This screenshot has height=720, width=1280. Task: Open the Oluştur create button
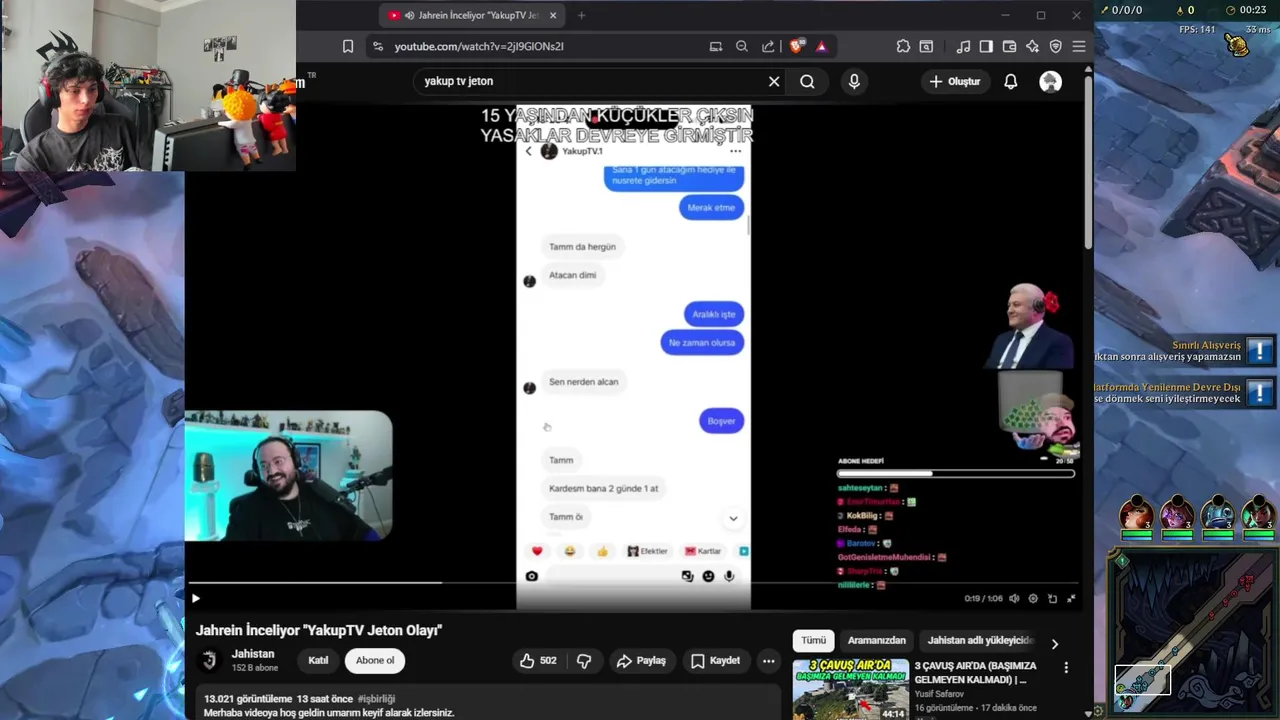pyautogui.click(x=954, y=81)
